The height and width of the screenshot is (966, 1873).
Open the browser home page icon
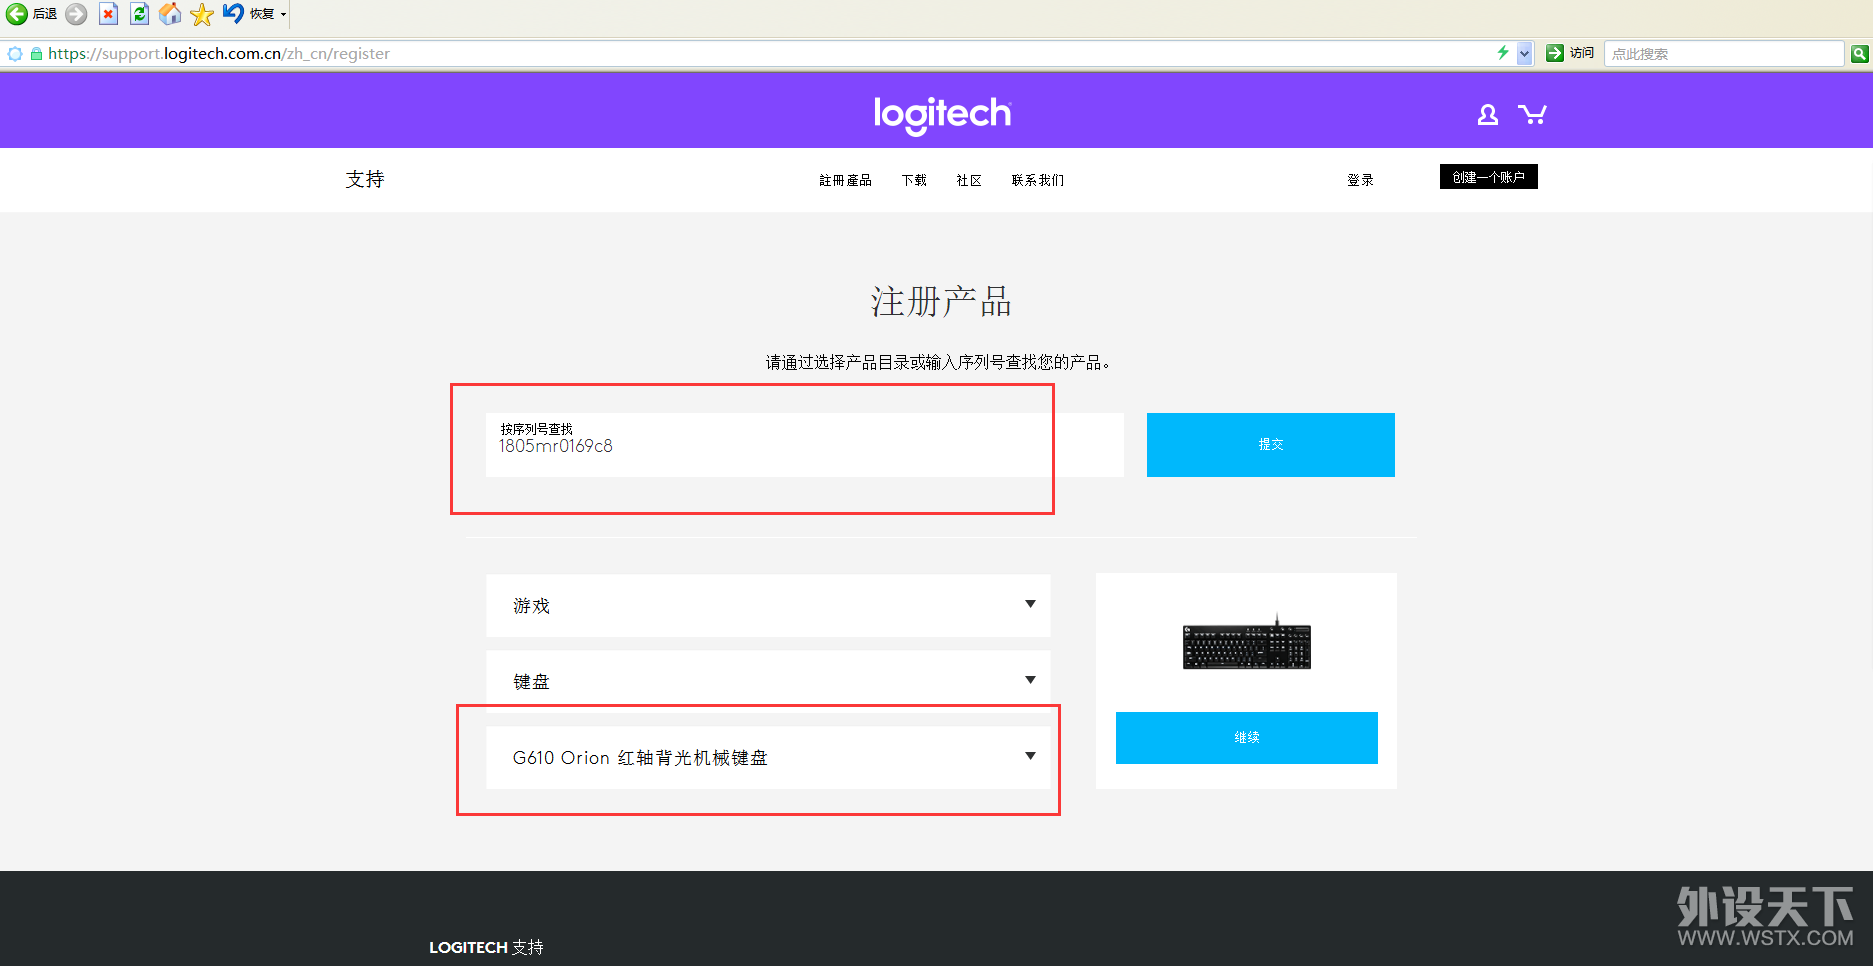tap(171, 14)
